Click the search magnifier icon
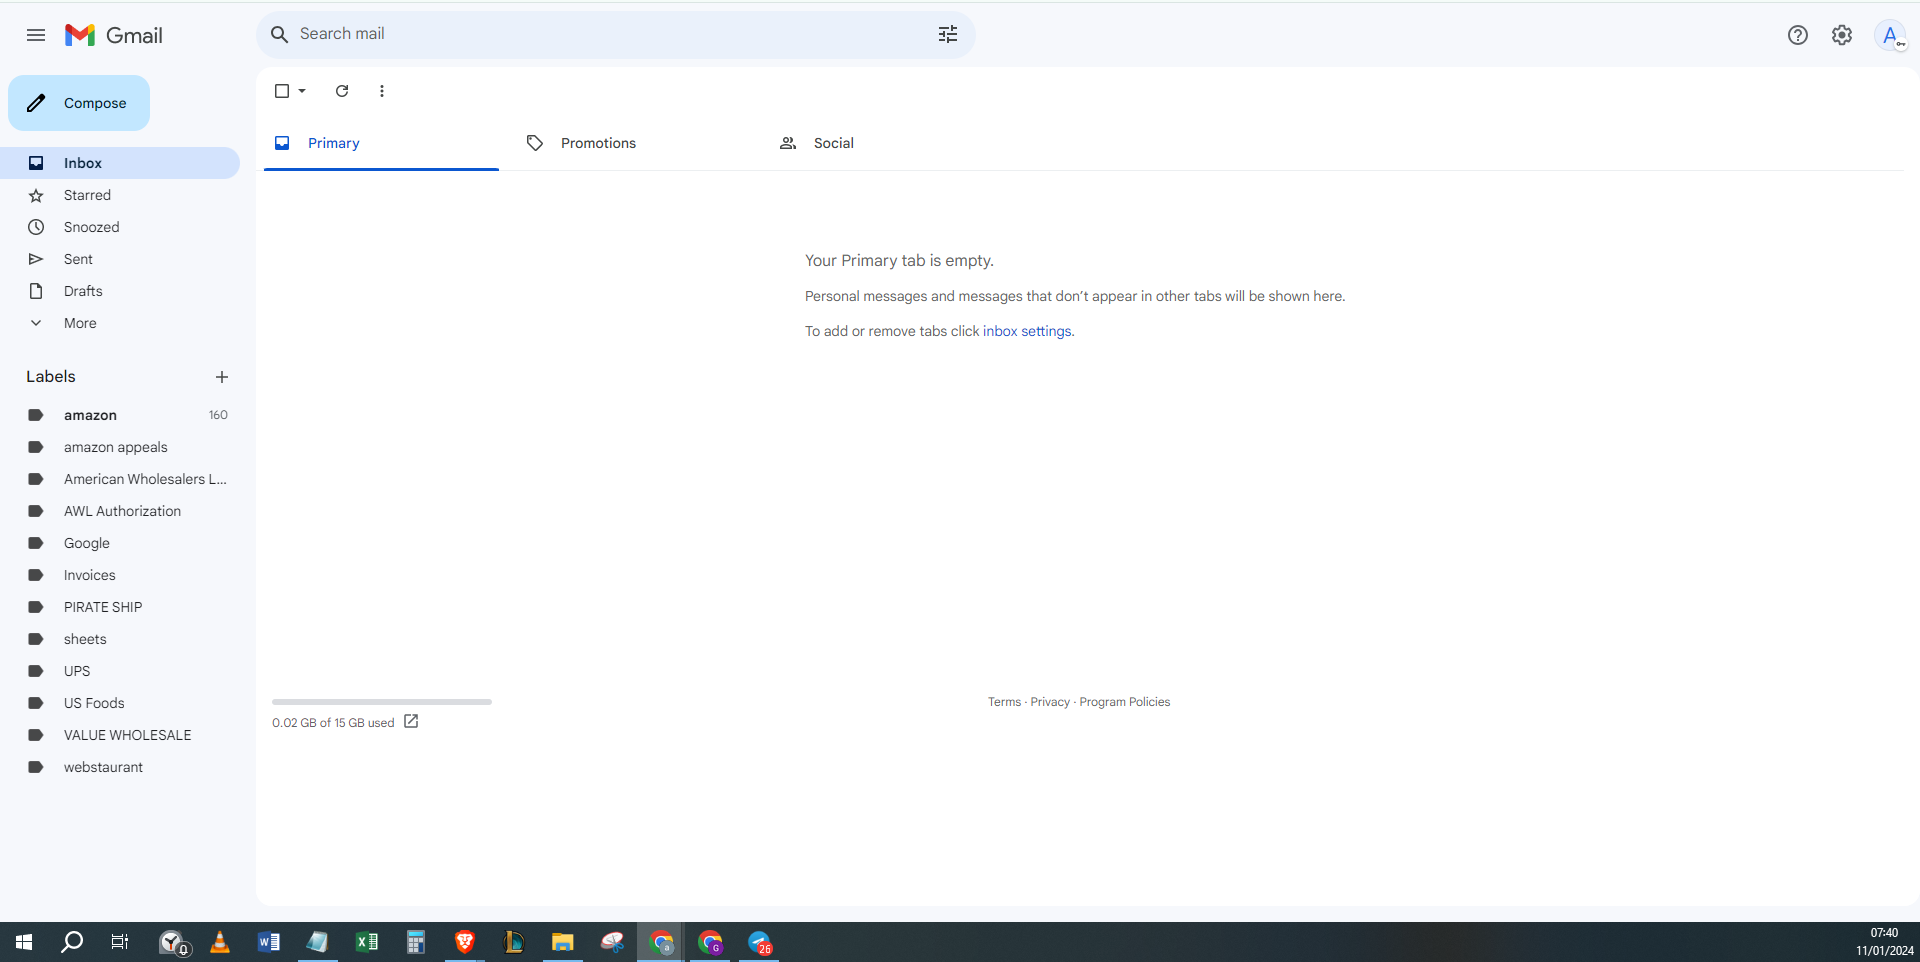The height and width of the screenshot is (962, 1920). point(280,35)
